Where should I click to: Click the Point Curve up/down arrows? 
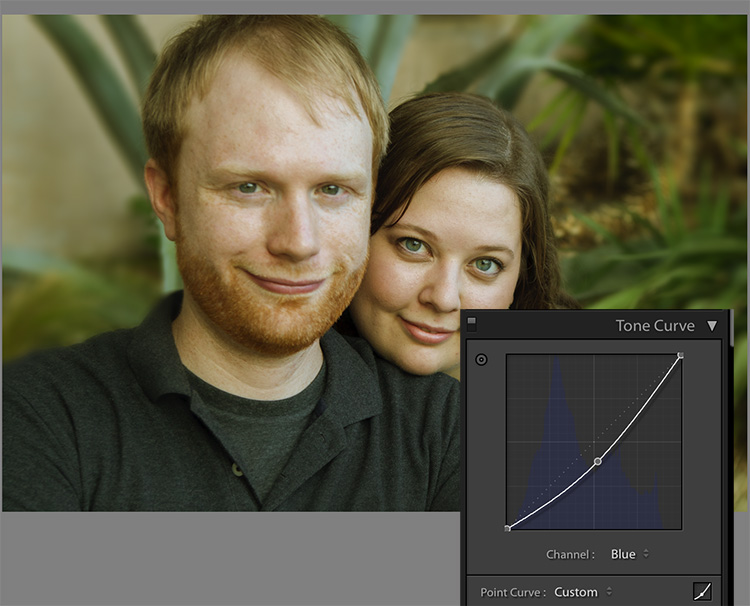[609, 592]
